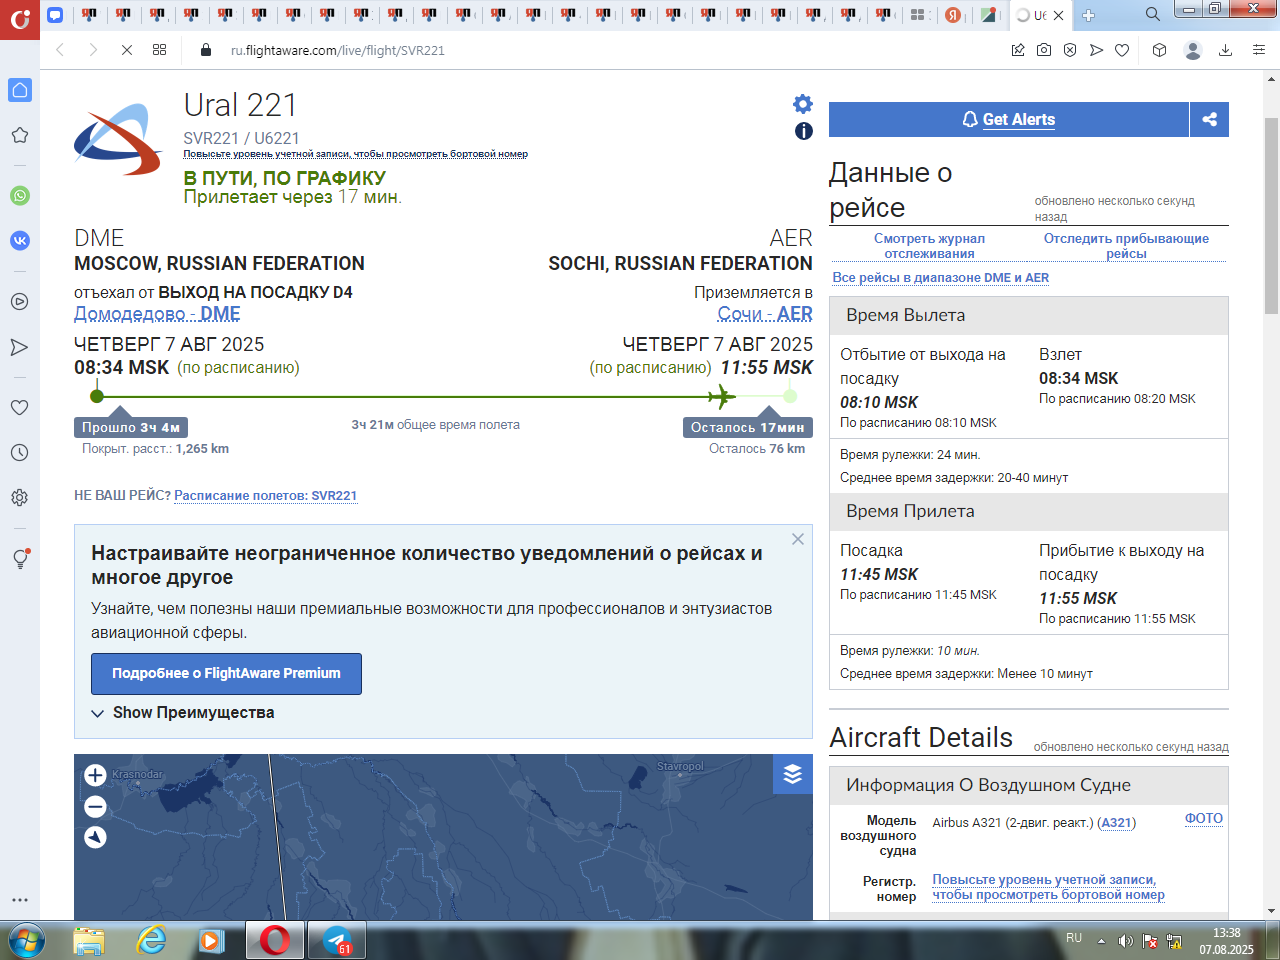The height and width of the screenshot is (960, 1280).
Task: Zoom out on the flight map
Action: (x=95, y=806)
